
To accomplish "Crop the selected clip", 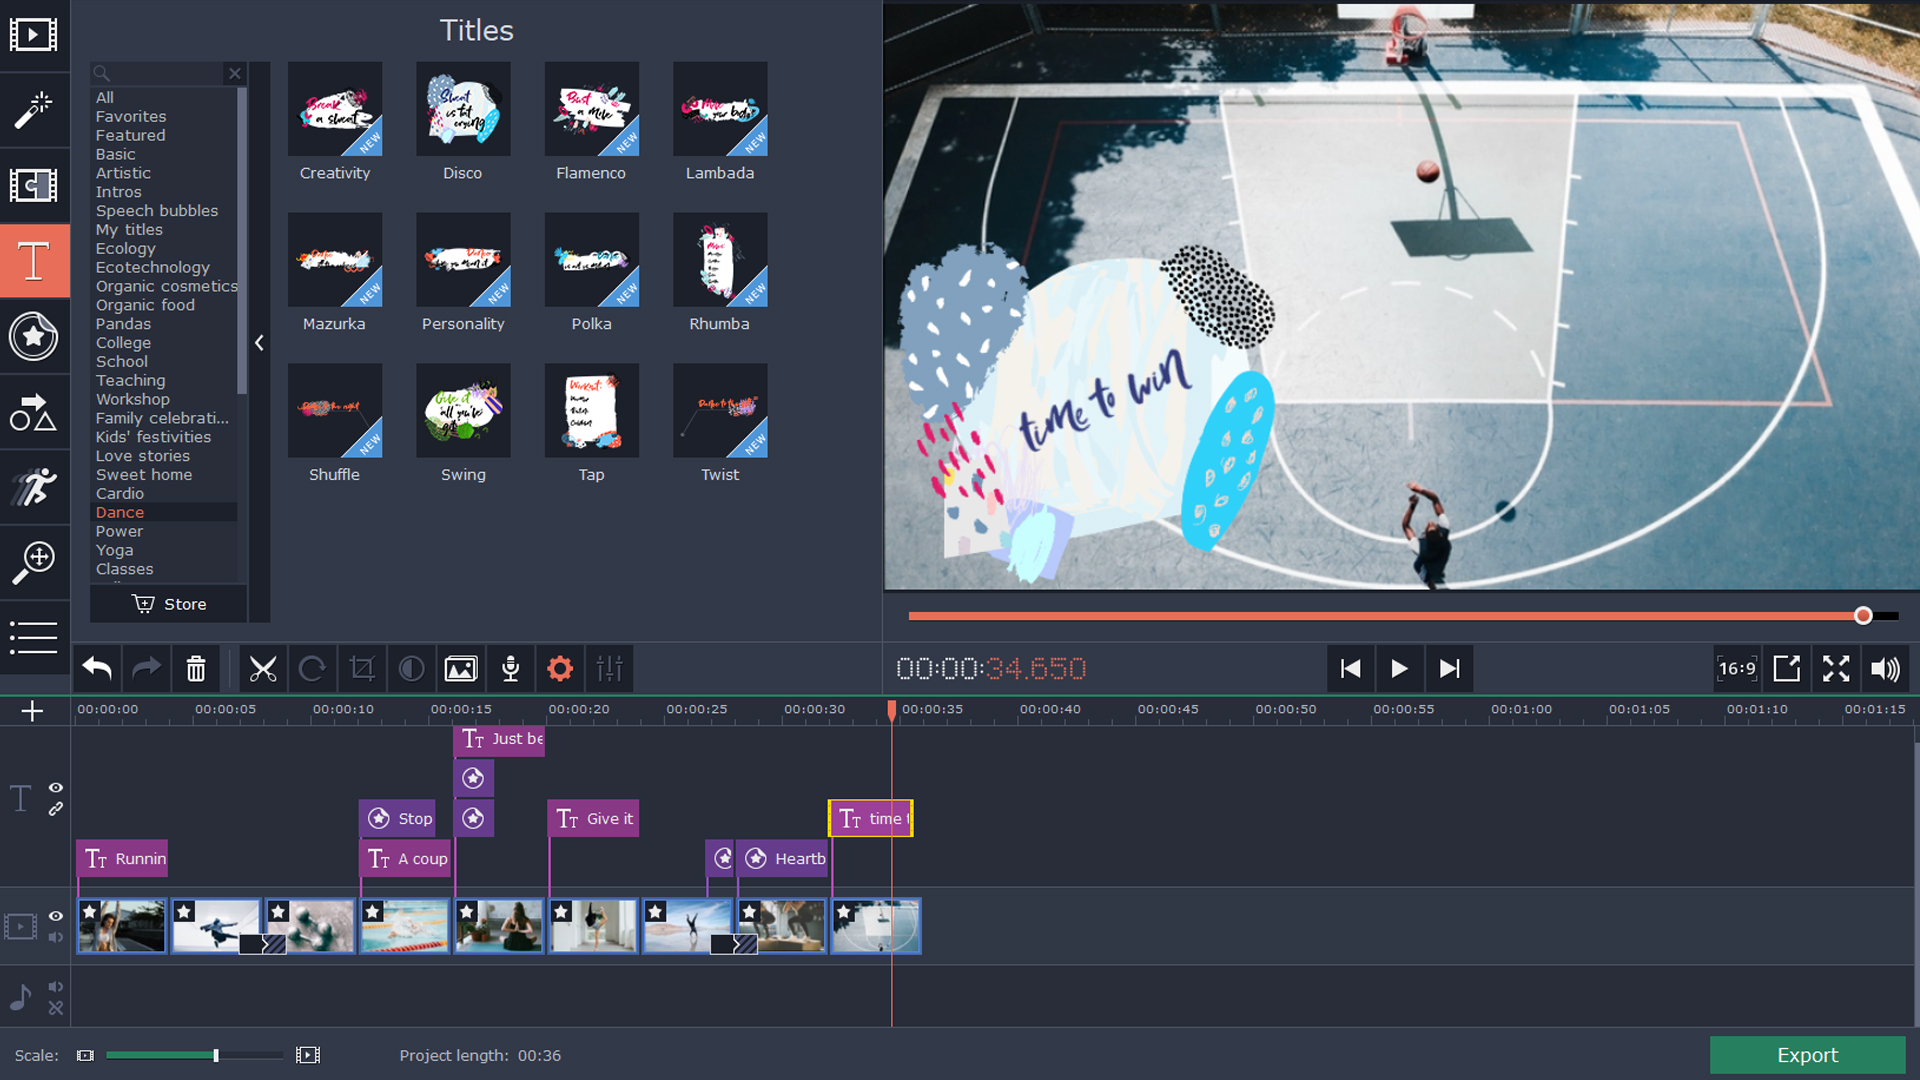I will 361,668.
